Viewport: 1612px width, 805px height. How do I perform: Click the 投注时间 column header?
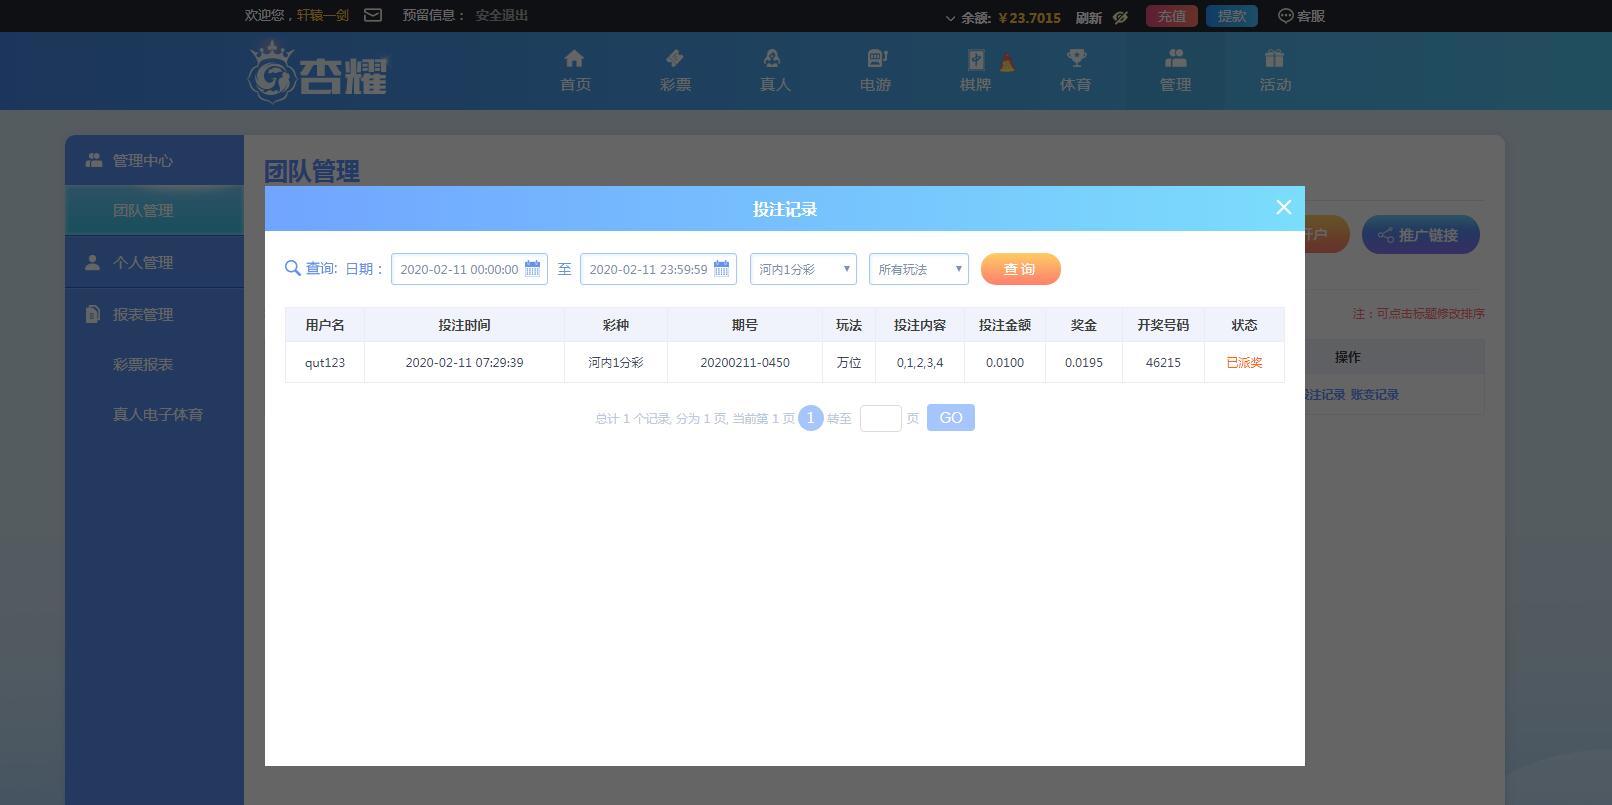465,325
